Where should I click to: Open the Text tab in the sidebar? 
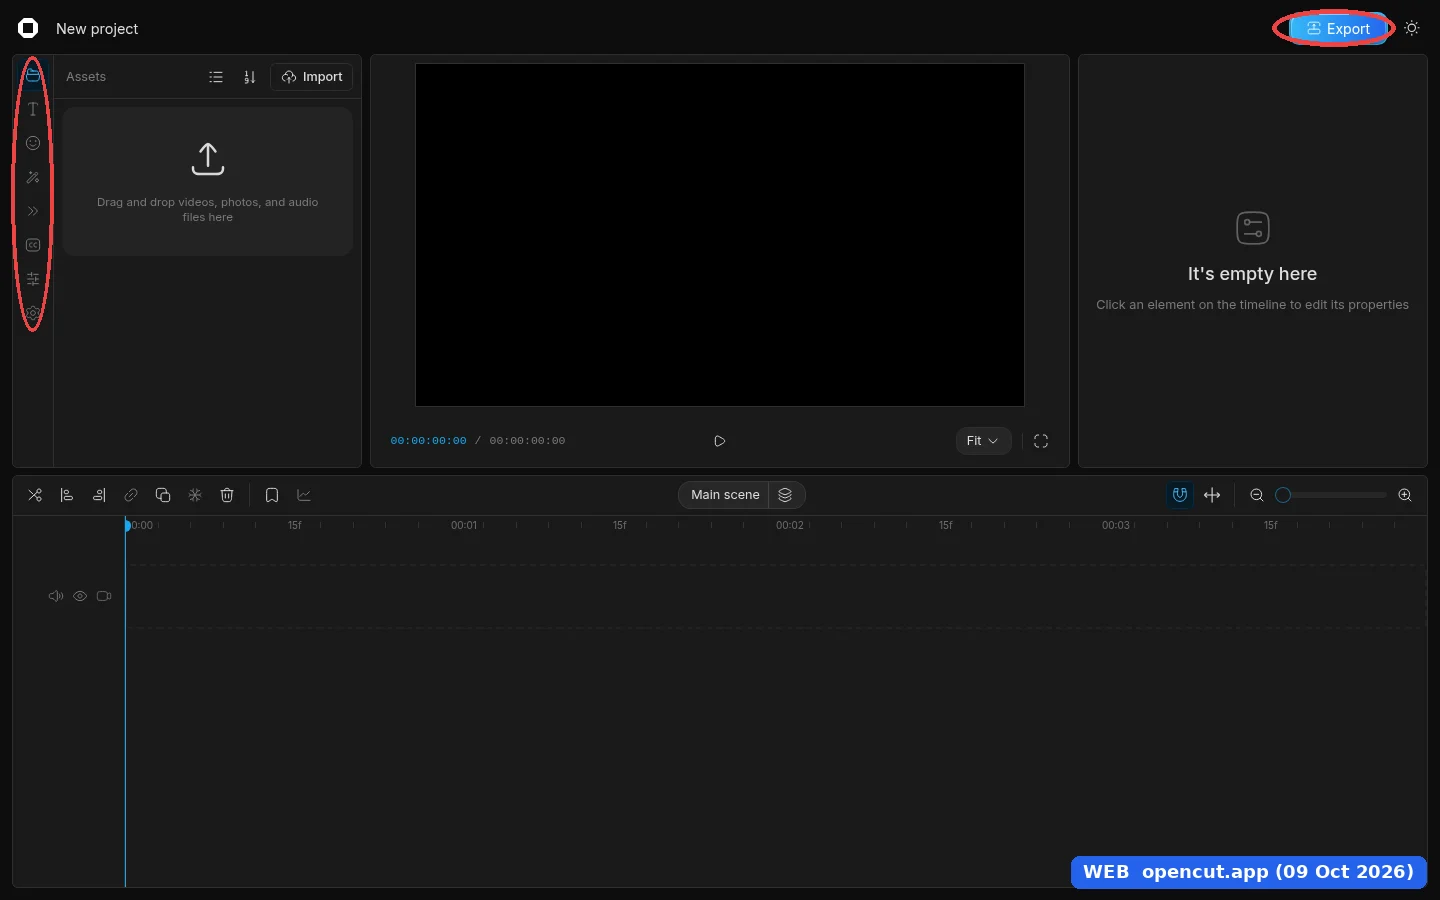(x=33, y=109)
